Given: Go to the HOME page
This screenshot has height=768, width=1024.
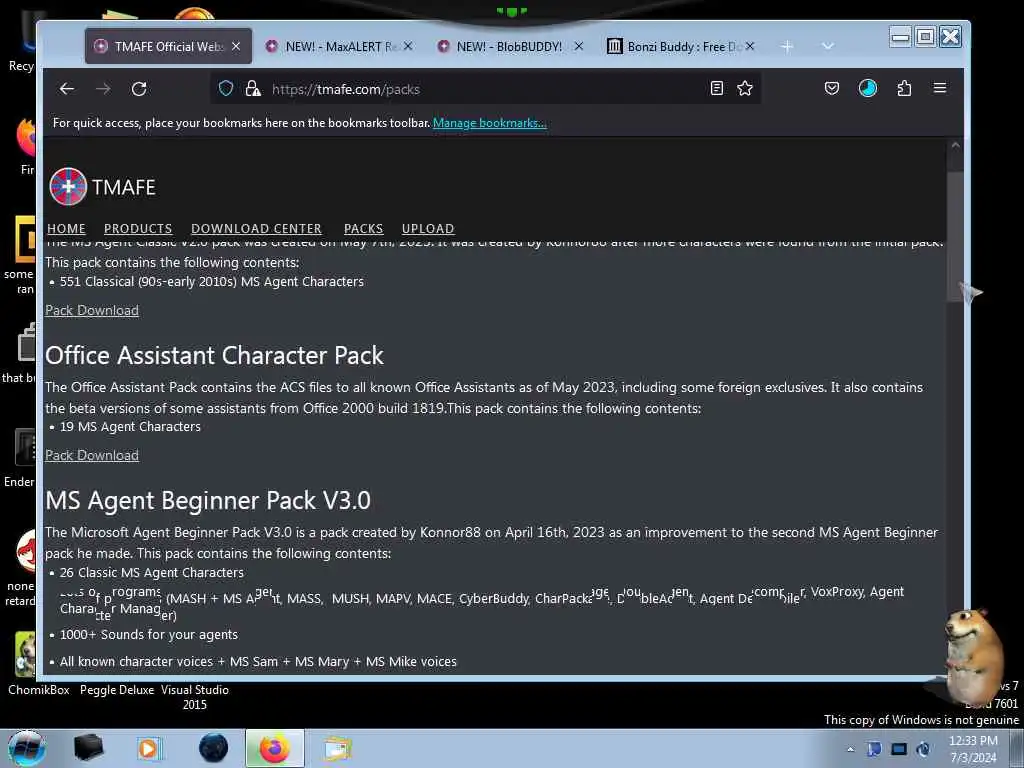Looking at the screenshot, I should pos(66,229).
